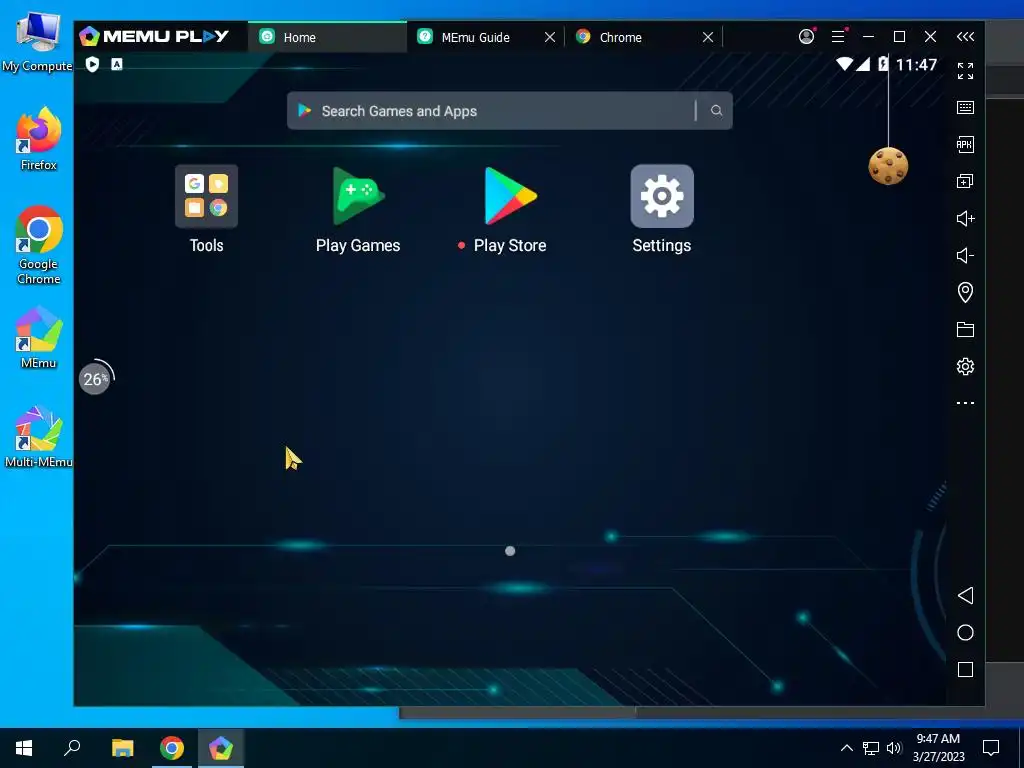Show more sidebar tools (three dots)
Screen dimensions: 1024x768
click(965, 403)
